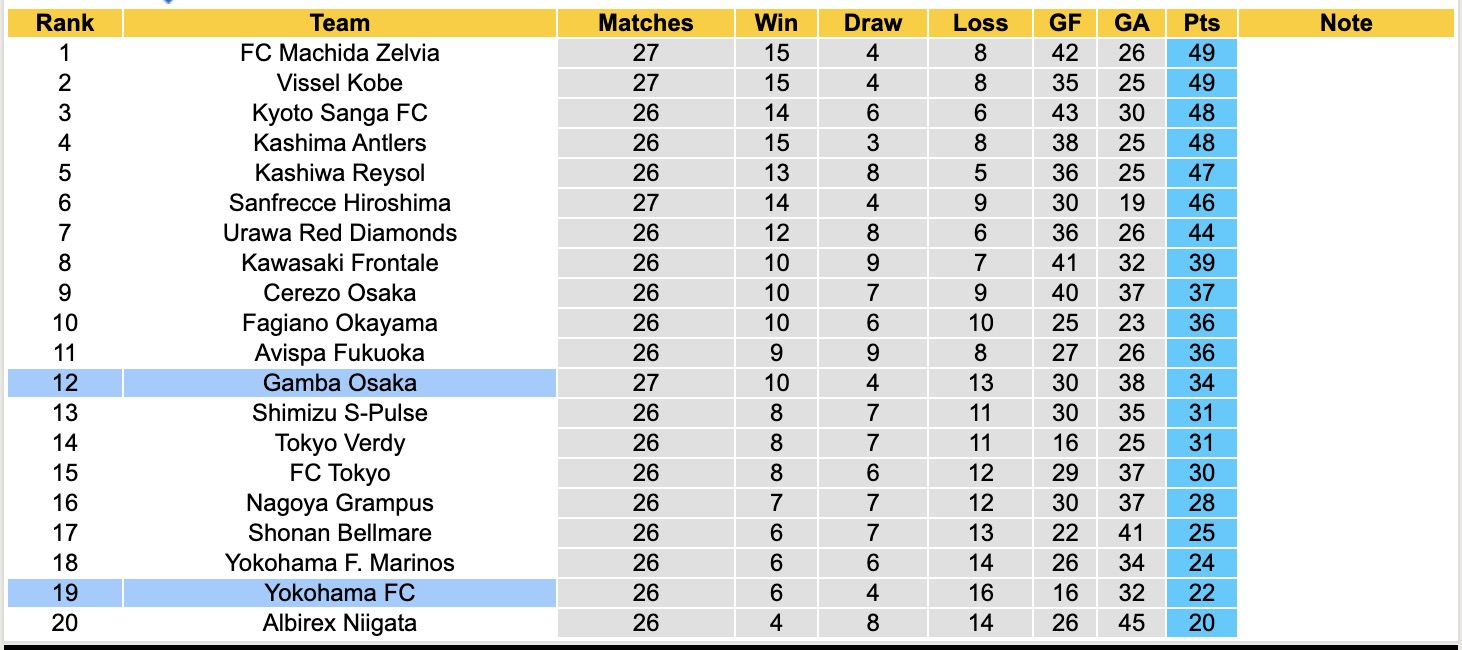Click the Team column header
This screenshot has height=650, width=1462.
pos(340,23)
